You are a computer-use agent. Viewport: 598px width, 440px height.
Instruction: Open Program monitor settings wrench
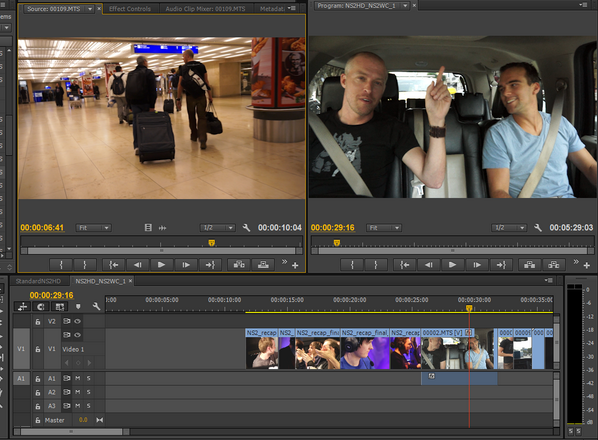tap(538, 228)
